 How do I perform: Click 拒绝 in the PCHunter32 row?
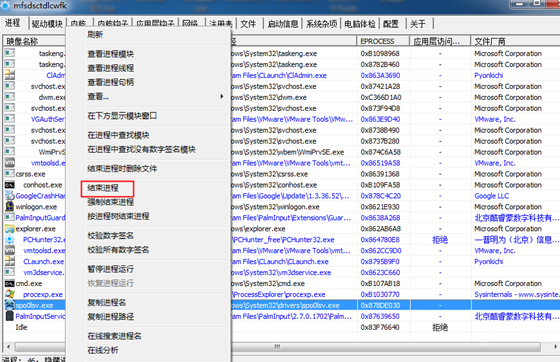[x=440, y=240]
